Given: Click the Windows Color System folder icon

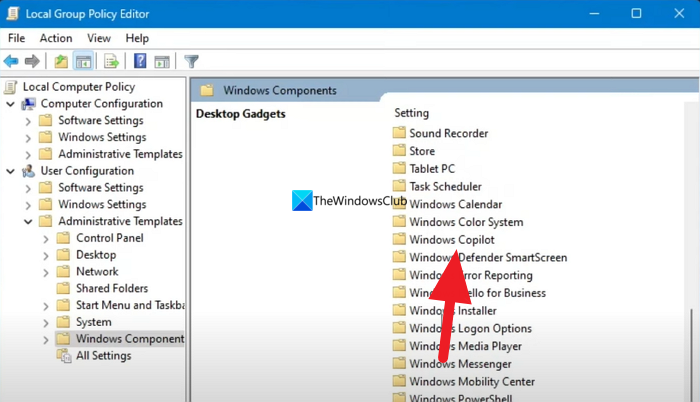Looking at the screenshot, I should (x=399, y=222).
